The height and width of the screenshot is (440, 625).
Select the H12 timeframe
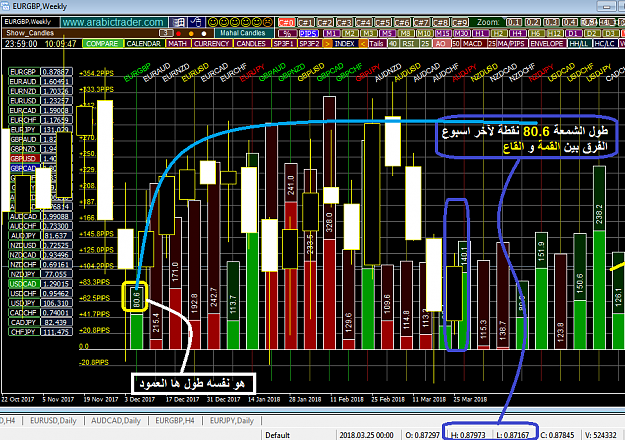[x=554, y=33]
